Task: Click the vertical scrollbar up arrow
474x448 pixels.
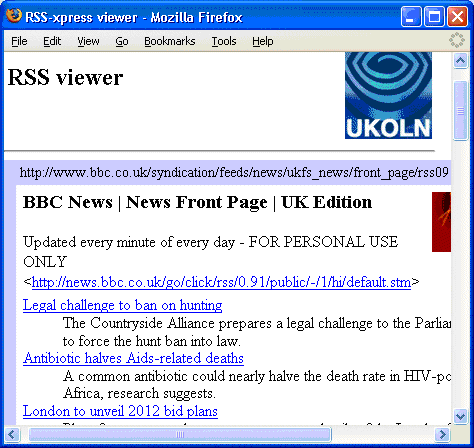Action: coord(460,61)
